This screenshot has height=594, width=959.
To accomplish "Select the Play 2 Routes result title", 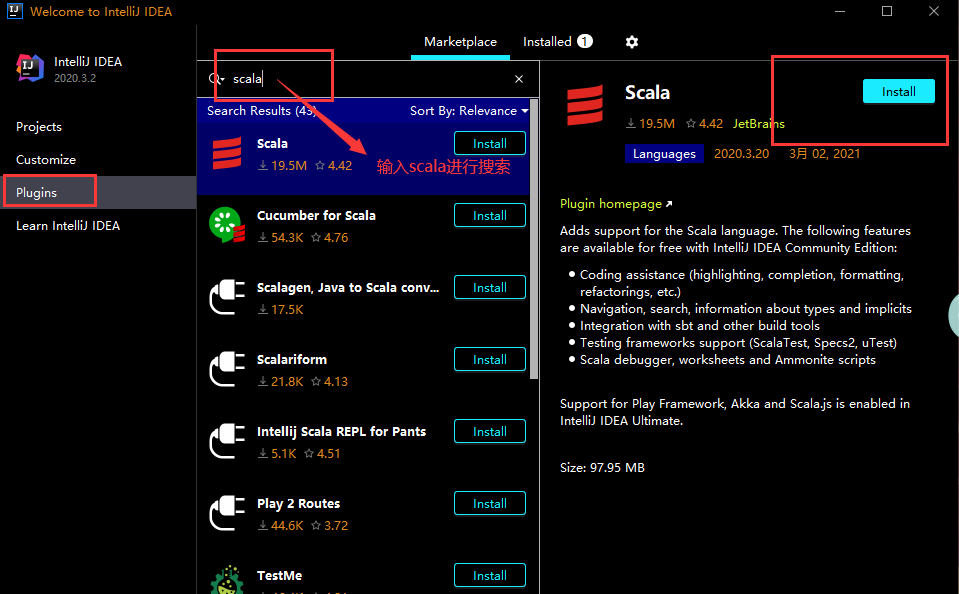I will tap(298, 503).
